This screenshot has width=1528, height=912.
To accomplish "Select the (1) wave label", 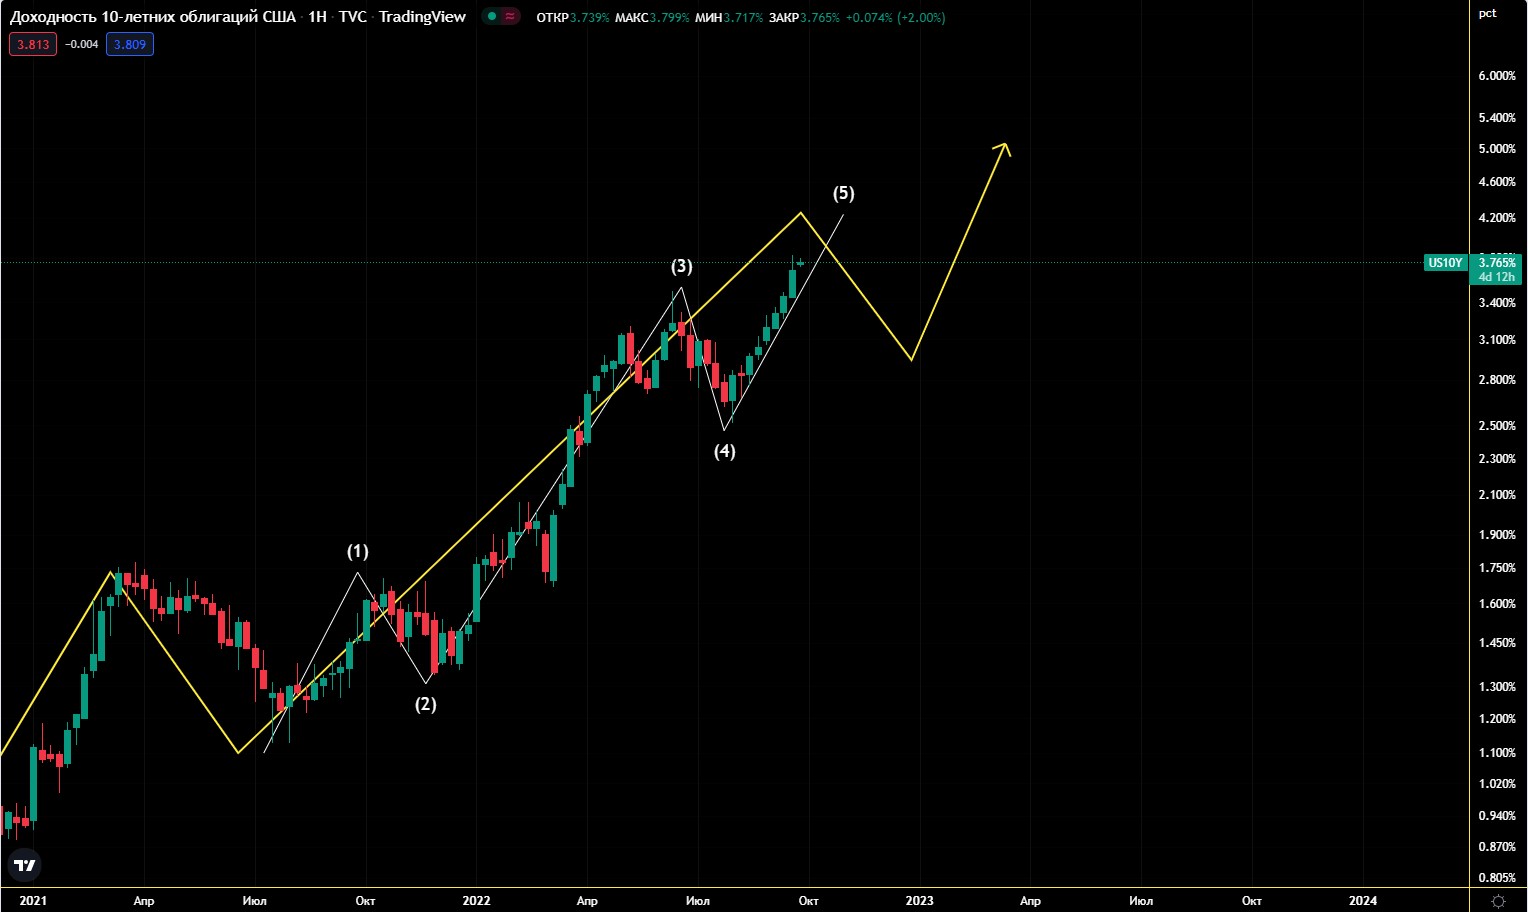I will [x=357, y=551].
